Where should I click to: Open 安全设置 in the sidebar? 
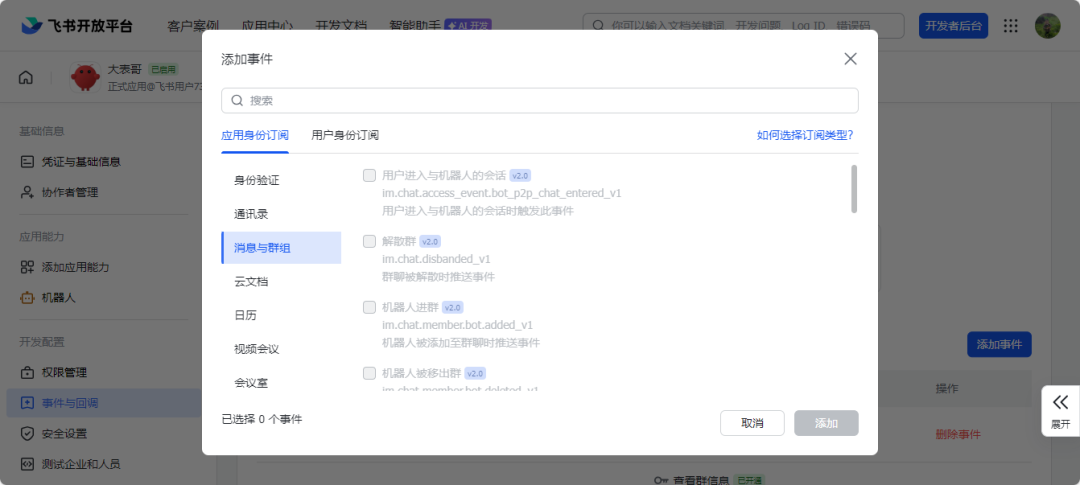pos(64,433)
